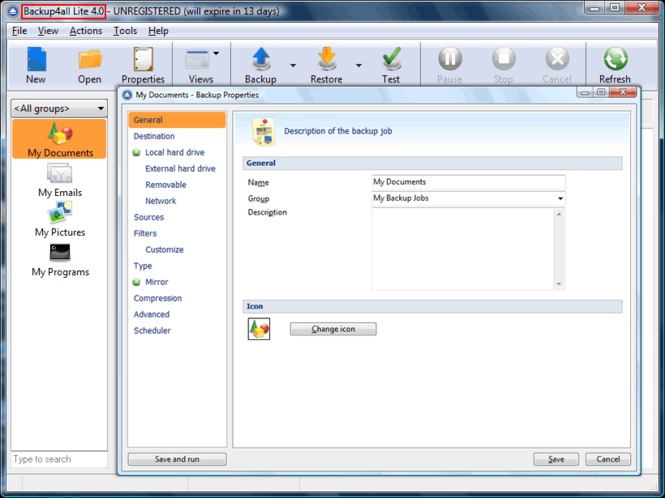Screen dimensions: 665x498
Task: Click the Name field containing My Documents
Action: click(468, 182)
